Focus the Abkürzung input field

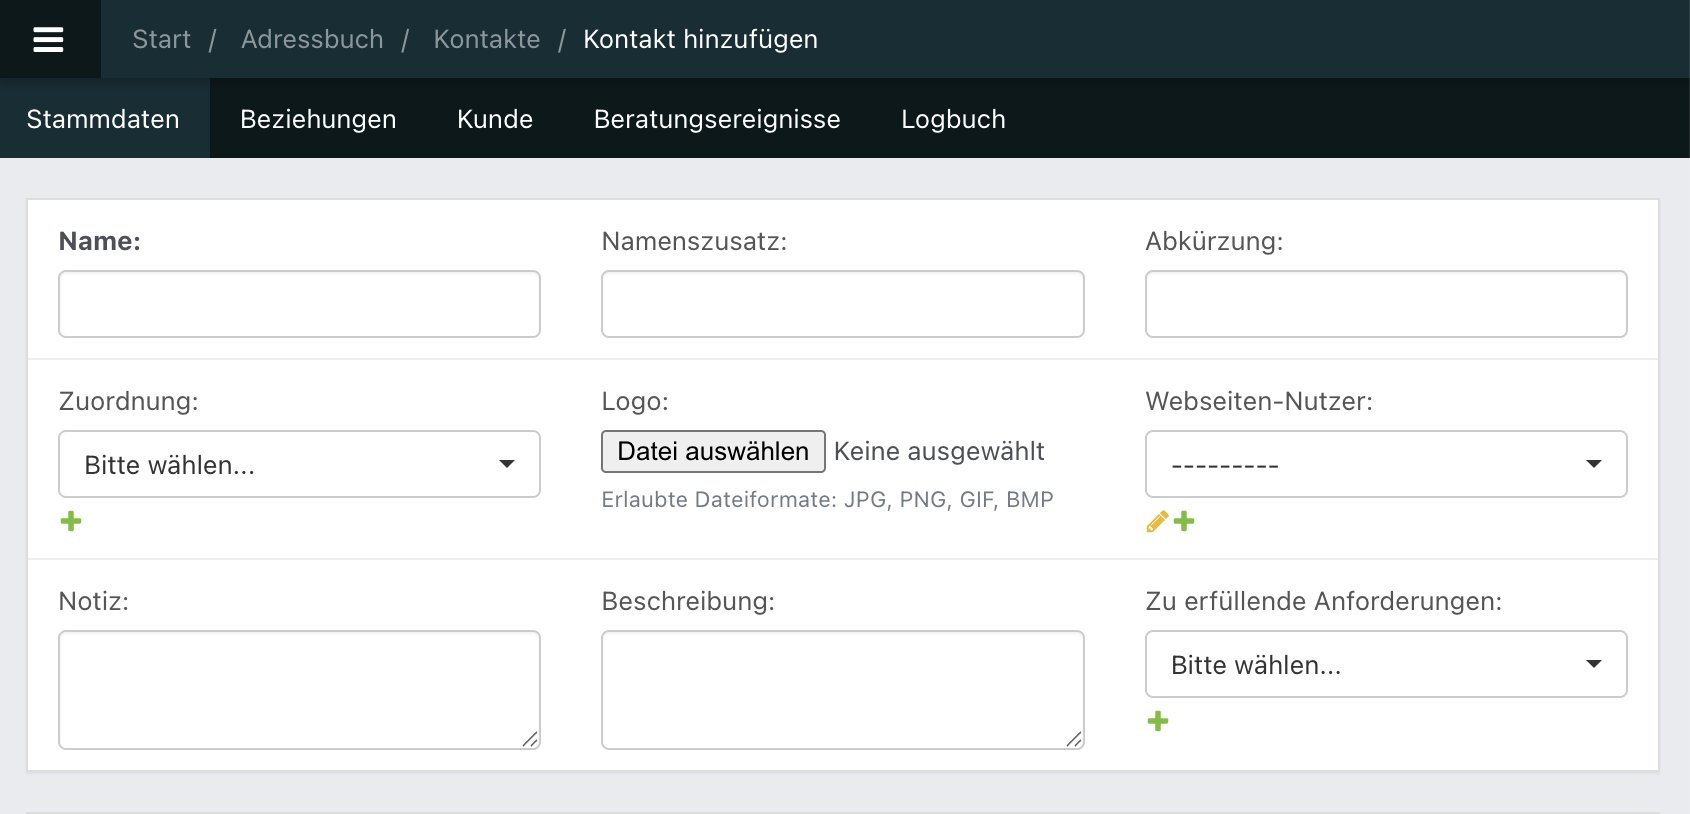point(1386,304)
